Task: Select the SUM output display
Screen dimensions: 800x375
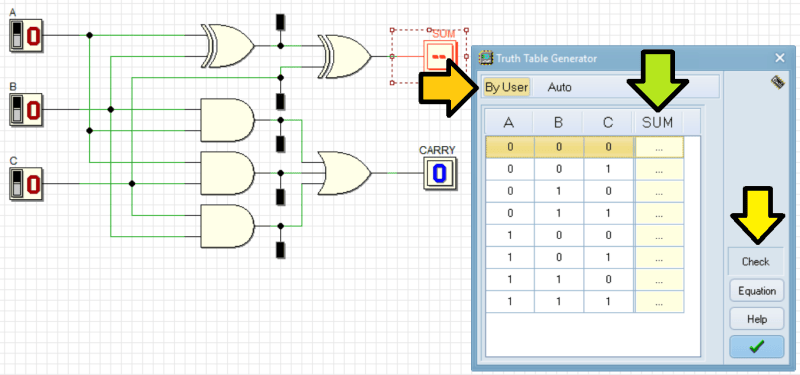Action: tap(440, 57)
